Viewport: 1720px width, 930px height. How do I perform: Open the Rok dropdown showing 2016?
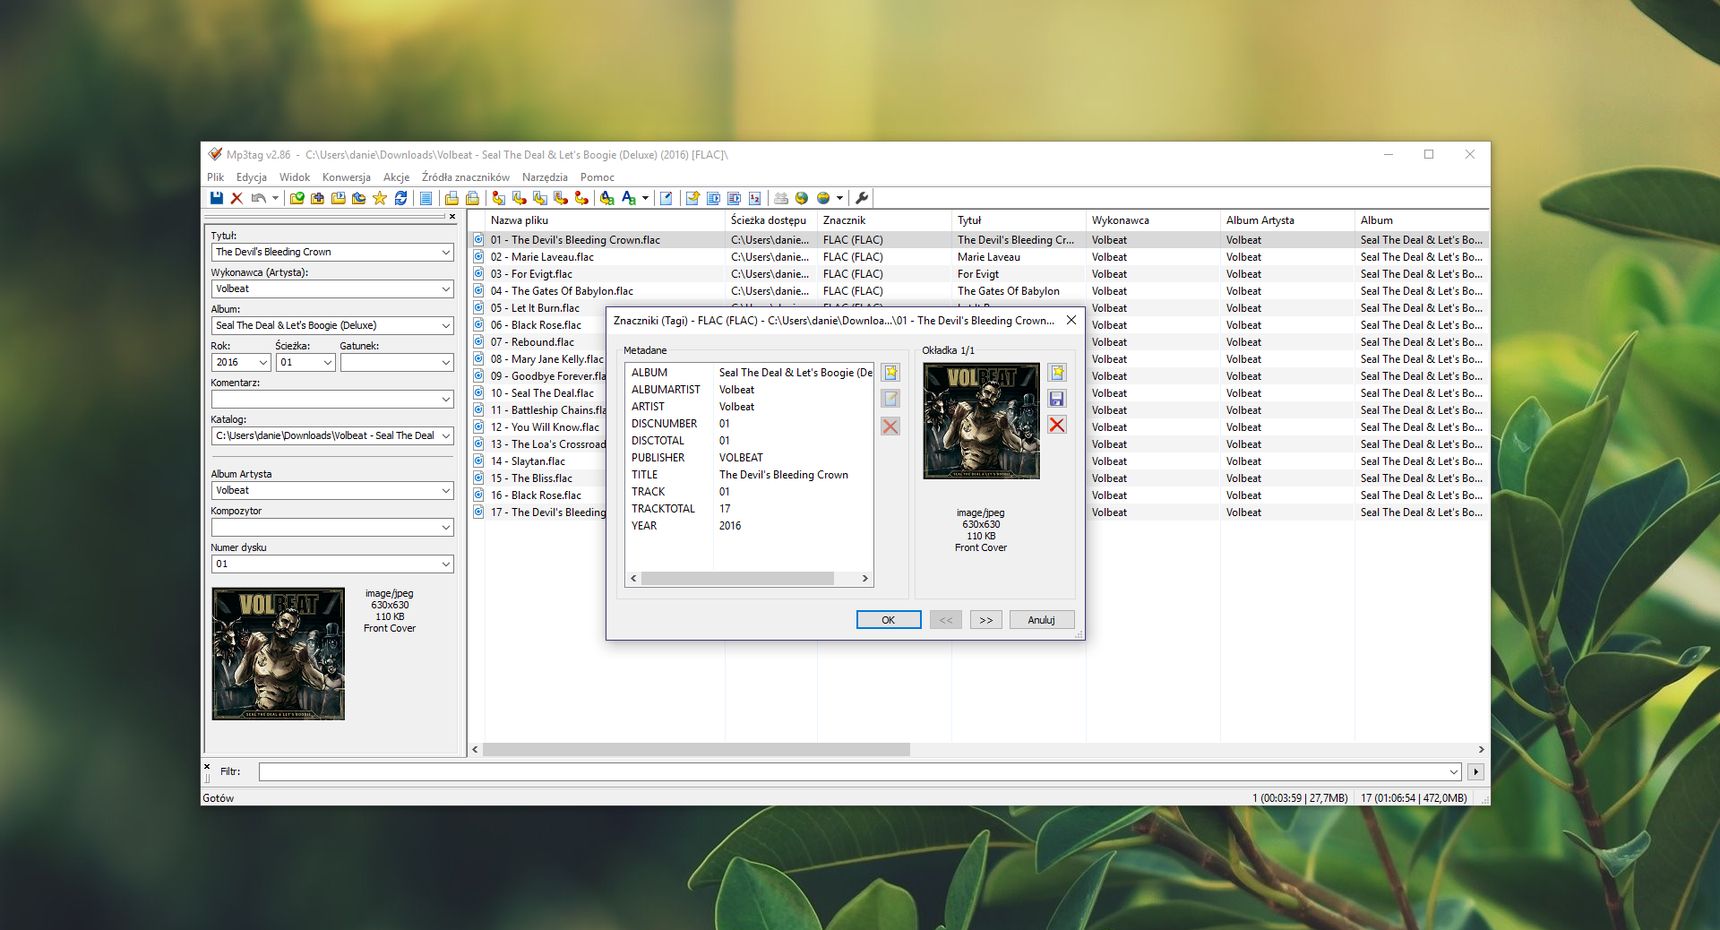263,362
